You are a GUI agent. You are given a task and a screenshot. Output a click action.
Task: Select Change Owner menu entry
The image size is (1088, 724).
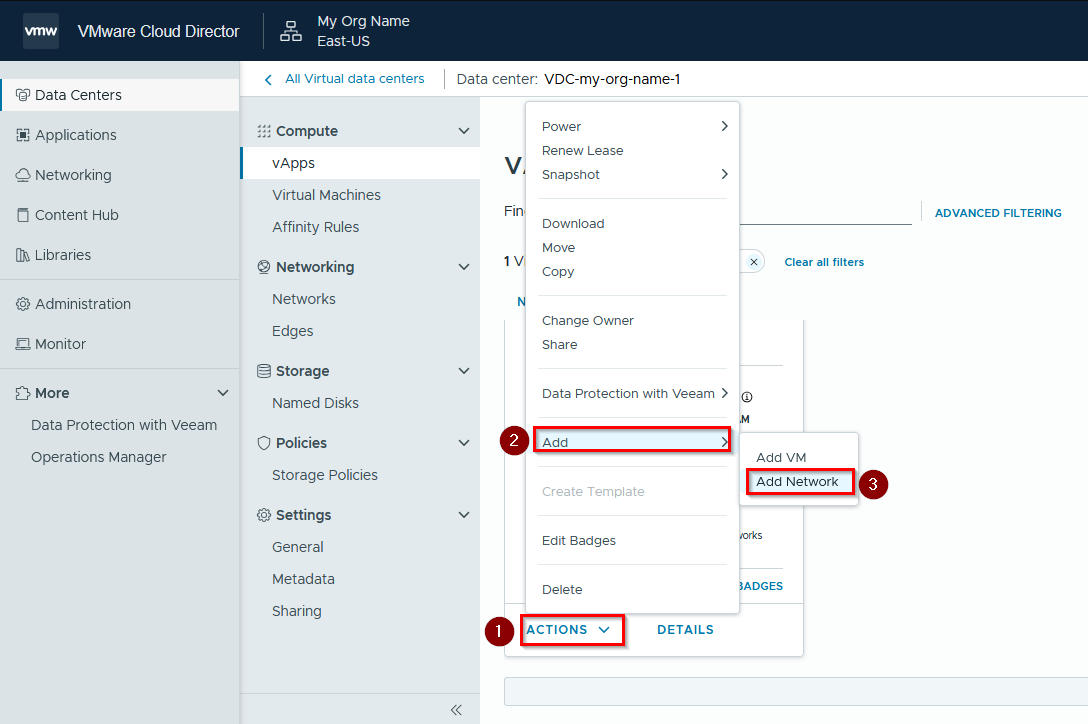click(x=588, y=321)
